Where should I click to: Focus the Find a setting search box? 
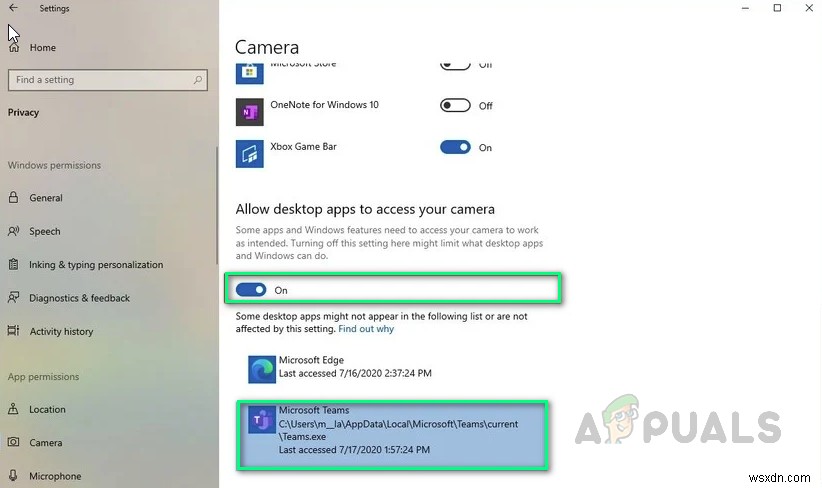click(108, 80)
